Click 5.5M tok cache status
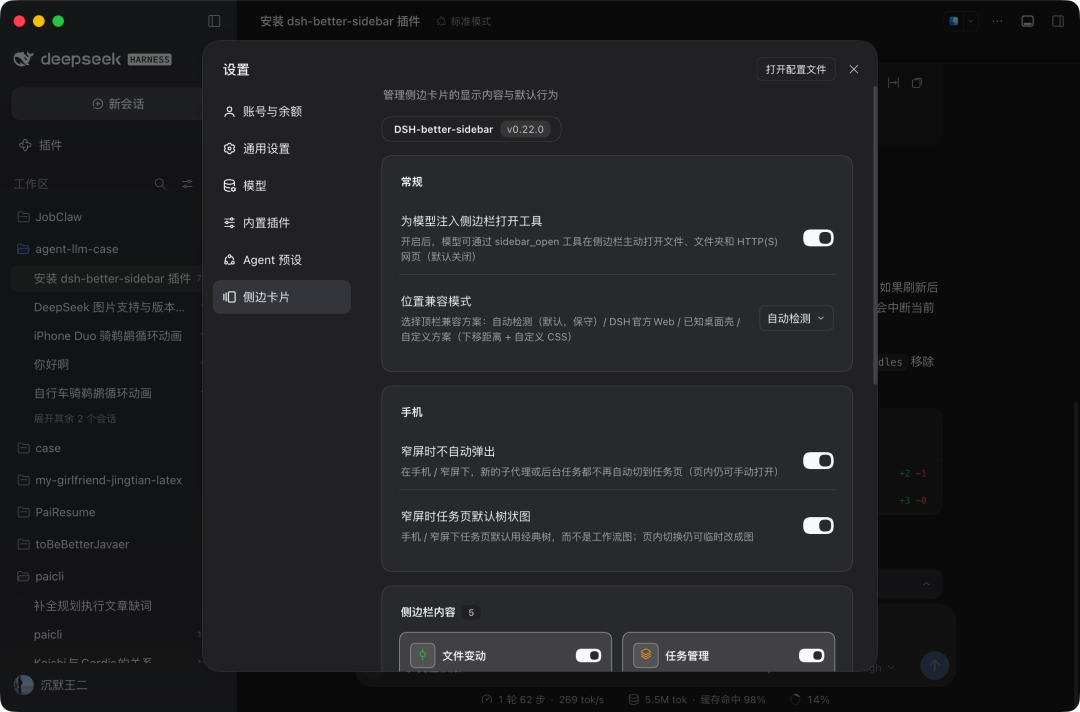This screenshot has width=1080, height=712. tap(697, 700)
